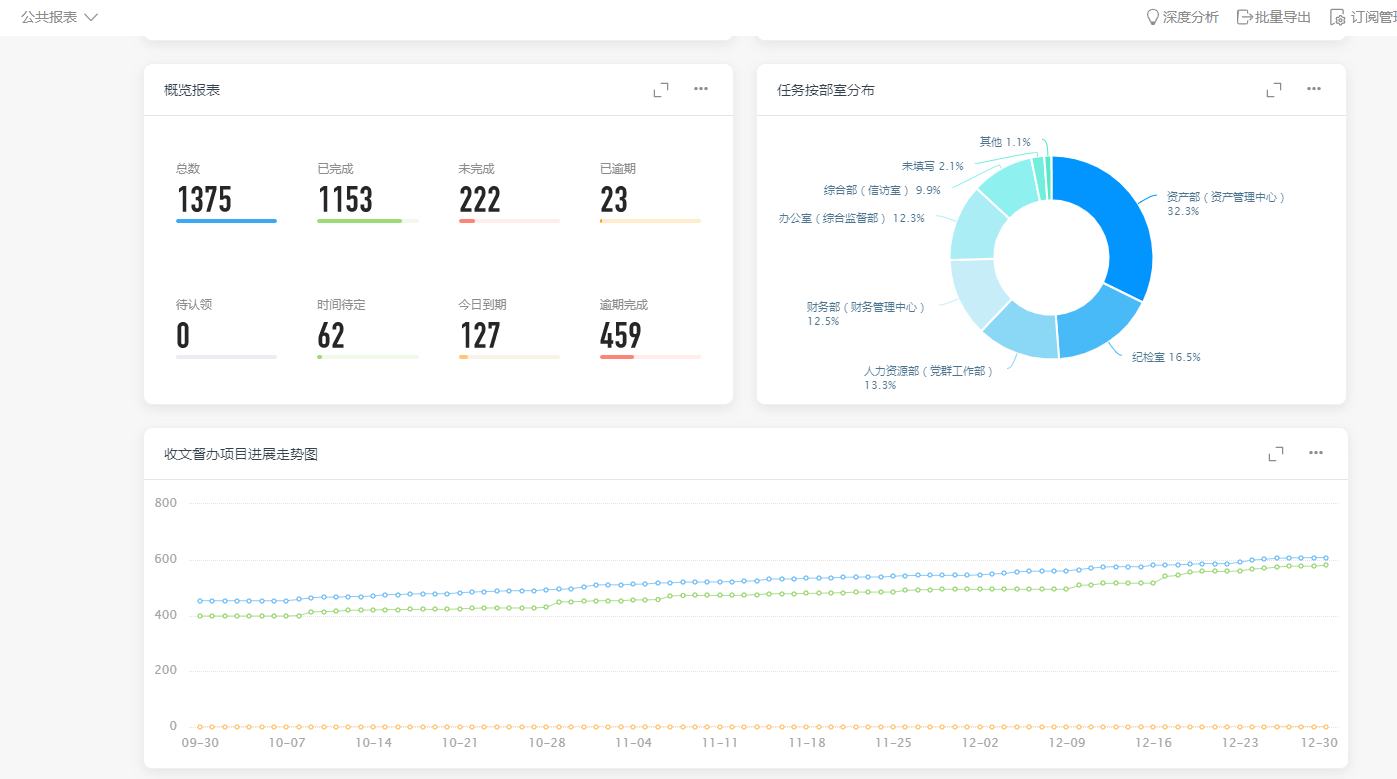
Task: Click the 10-28 date on the x-axis
Action: tap(547, 743)
